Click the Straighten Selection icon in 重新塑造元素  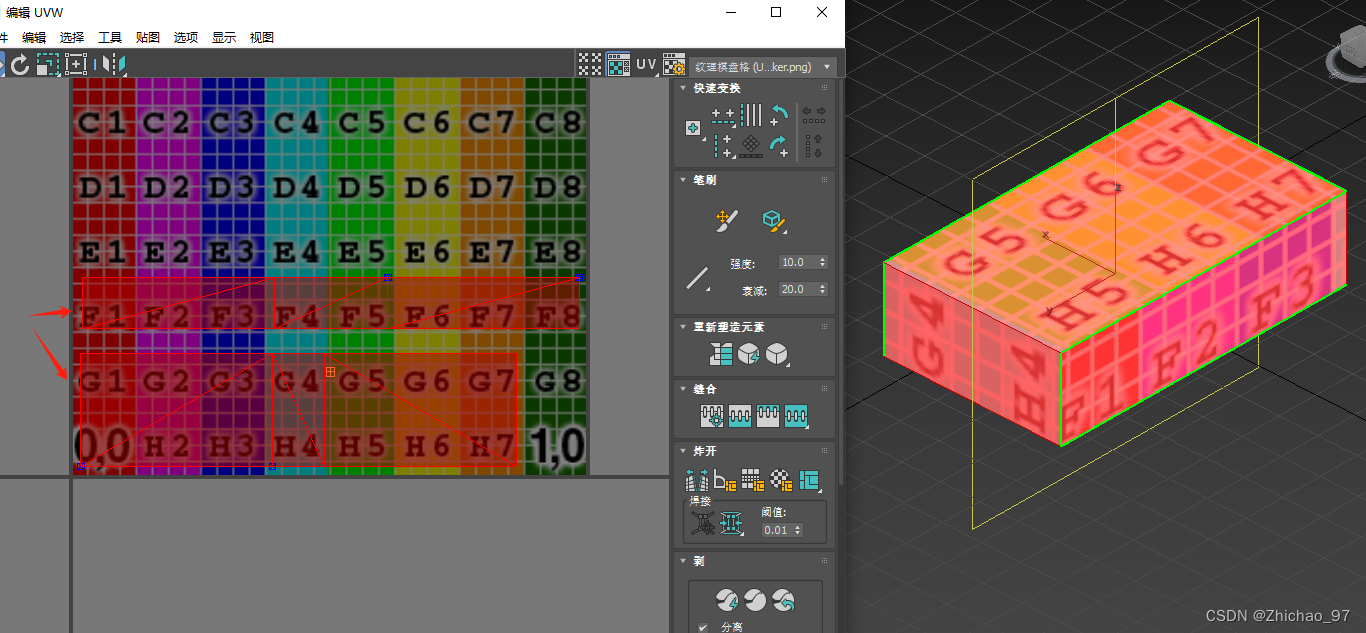coord(721,355)
